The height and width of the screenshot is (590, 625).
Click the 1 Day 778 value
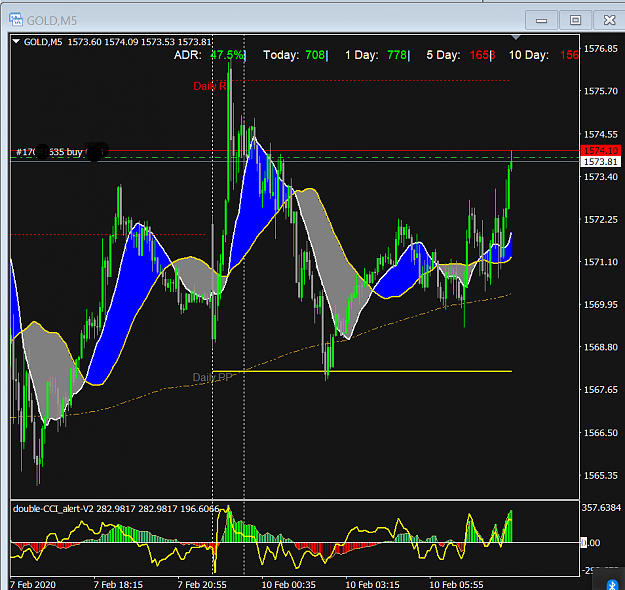[x=397, y=55]
